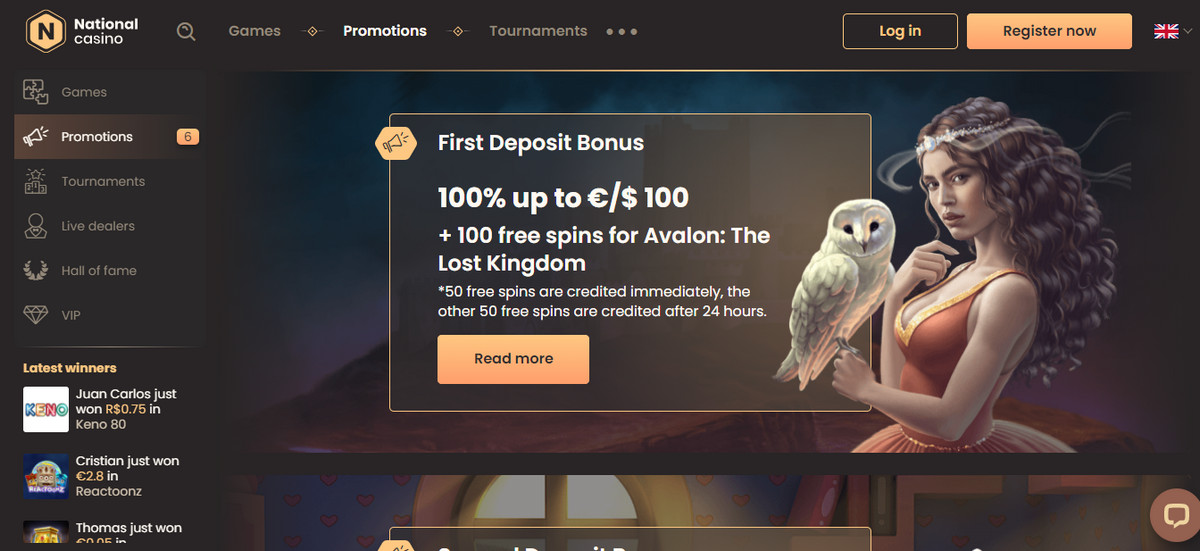This screenshot has height=551, width=1200.
Task: Click the Register now button
Action: click(1049, 31)
